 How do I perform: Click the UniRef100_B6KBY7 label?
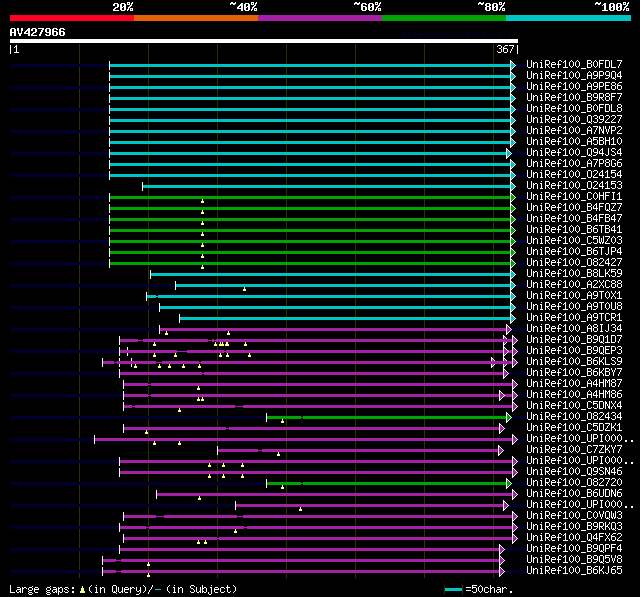pos(574,373)
